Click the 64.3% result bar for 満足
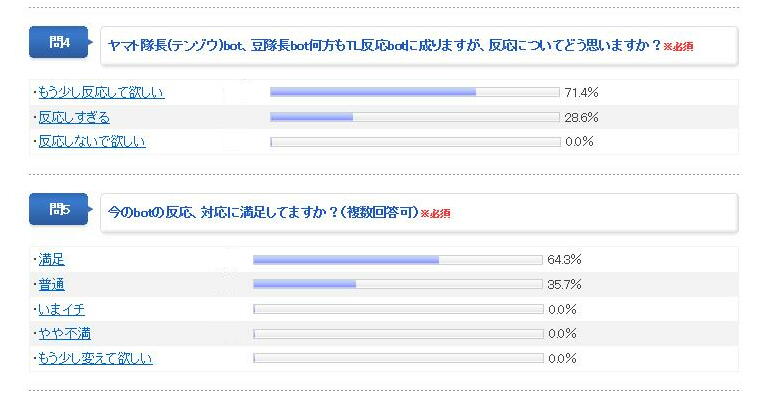The height and width of the screenshot is (400, 765). coord(398,259)
